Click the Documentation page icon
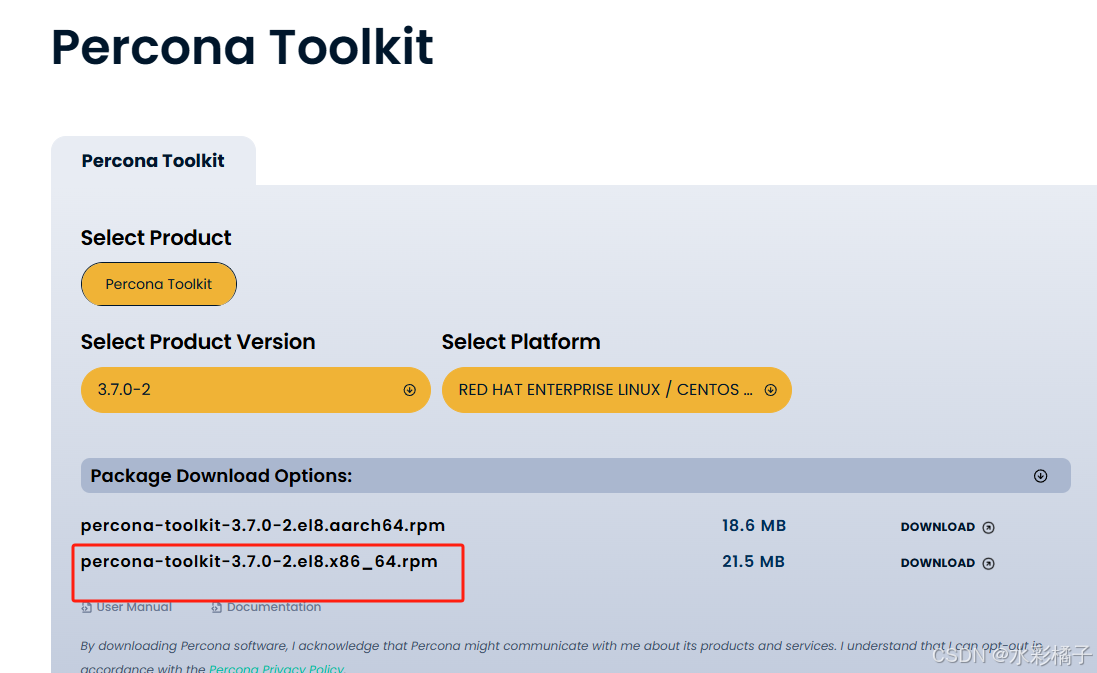The width and height of the screenshot is (1097, 673). tap(216, 607)
